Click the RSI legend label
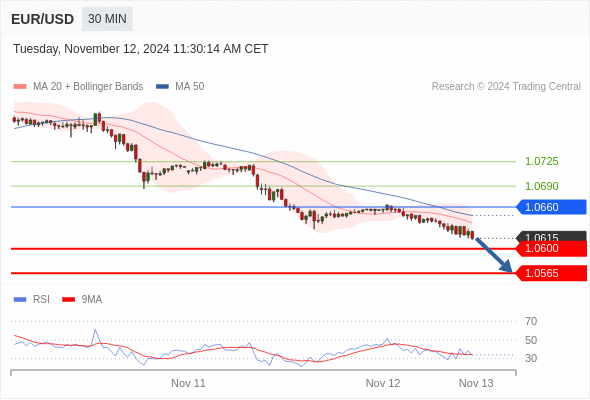Image resolution: width=590 pixels, height=400 pixels. pyautogui.click(x=41, y=300)
